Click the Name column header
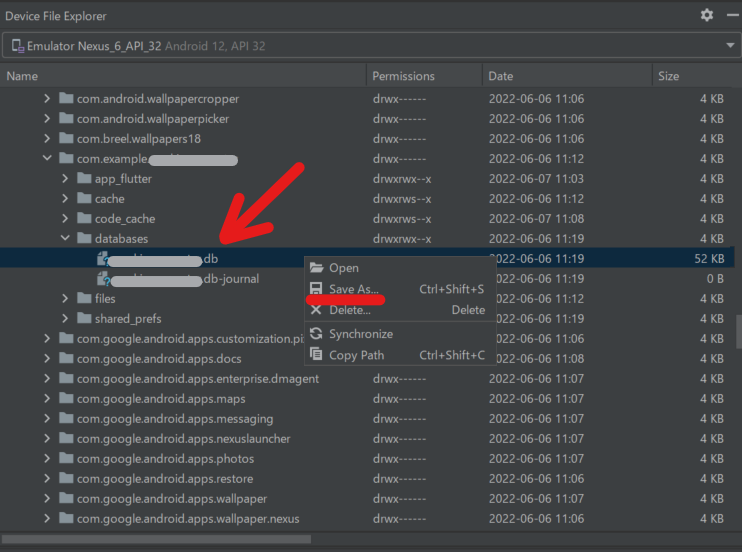Screen dimensions: 742x552 tap(183, 76)
